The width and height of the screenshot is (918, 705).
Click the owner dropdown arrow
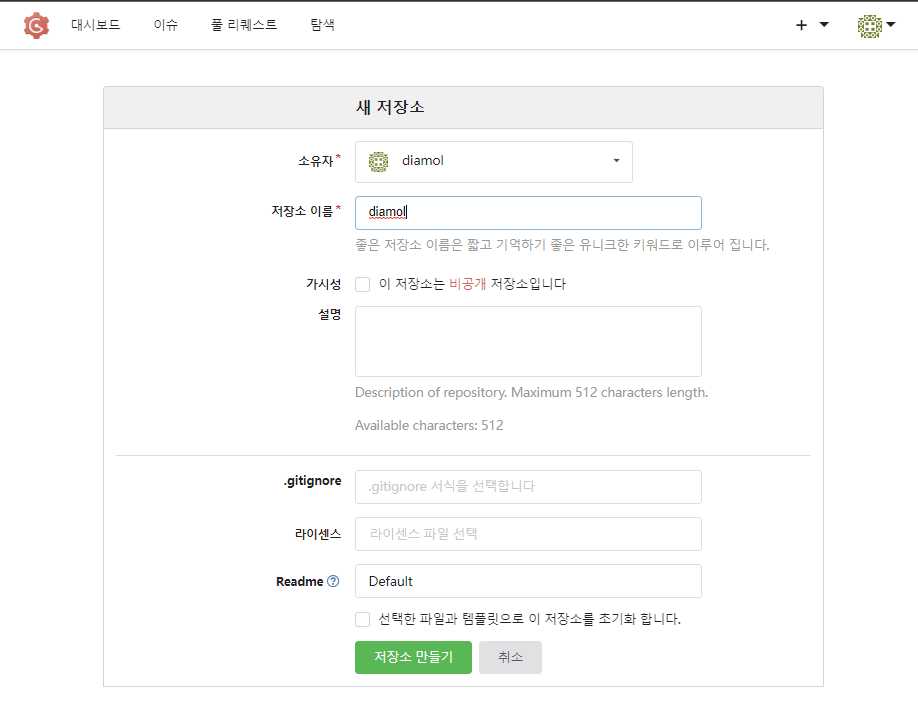pos(616,161)
